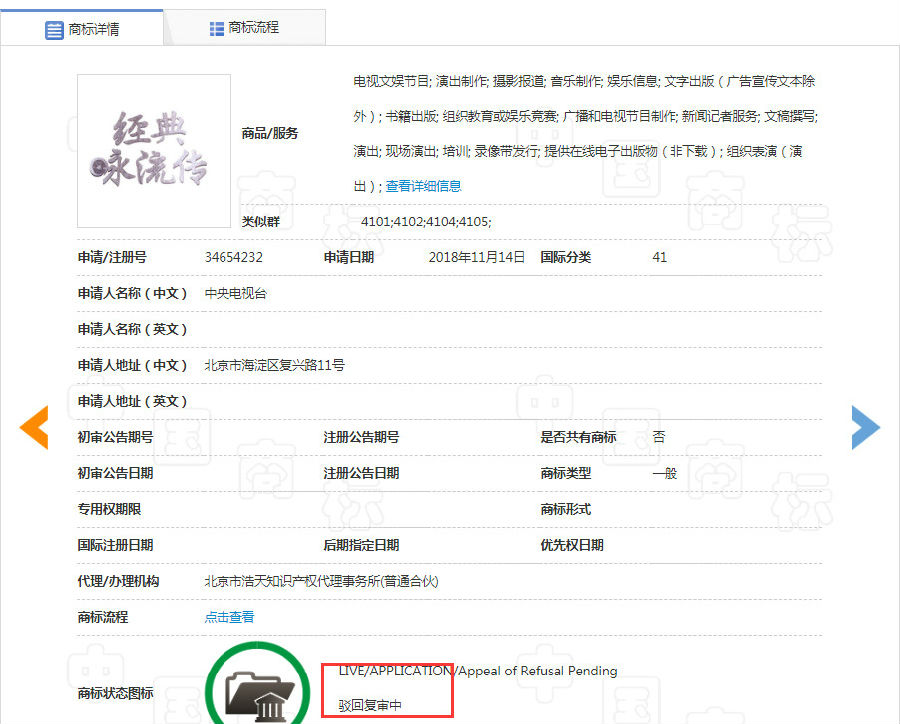The image size is (900, 724).
Task: Click the 经典咏流传 trademark image thumbnail
Action: [x=154, y=151]
